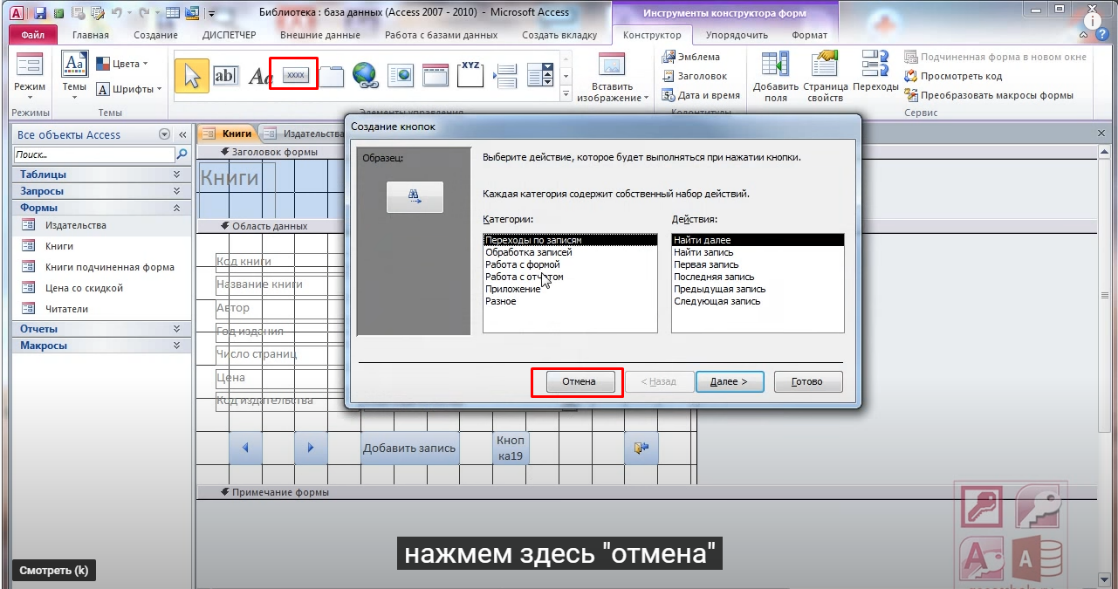Click the Hyperlink globe control icon
Viewport: 1118px width, 589px height.
coord(364,75)
